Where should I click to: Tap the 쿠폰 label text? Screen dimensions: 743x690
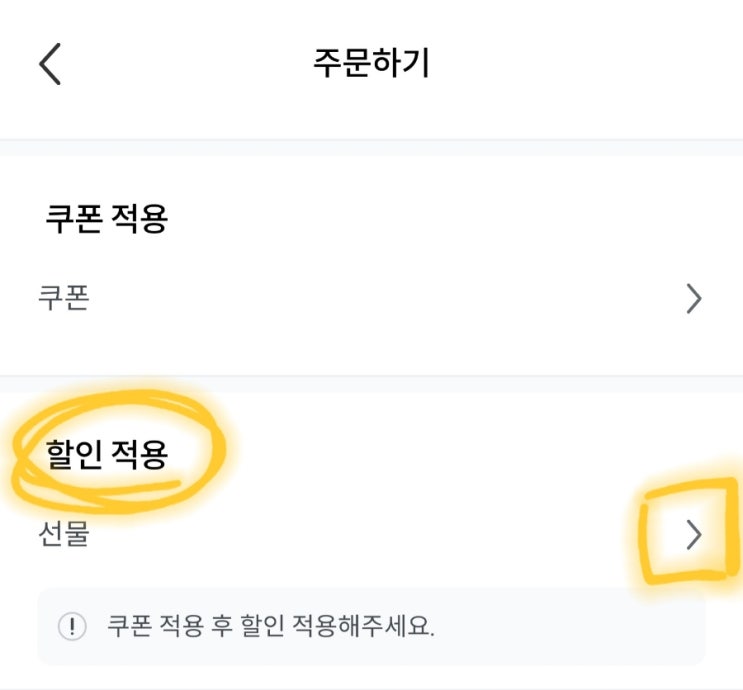(x=63, y=299)
